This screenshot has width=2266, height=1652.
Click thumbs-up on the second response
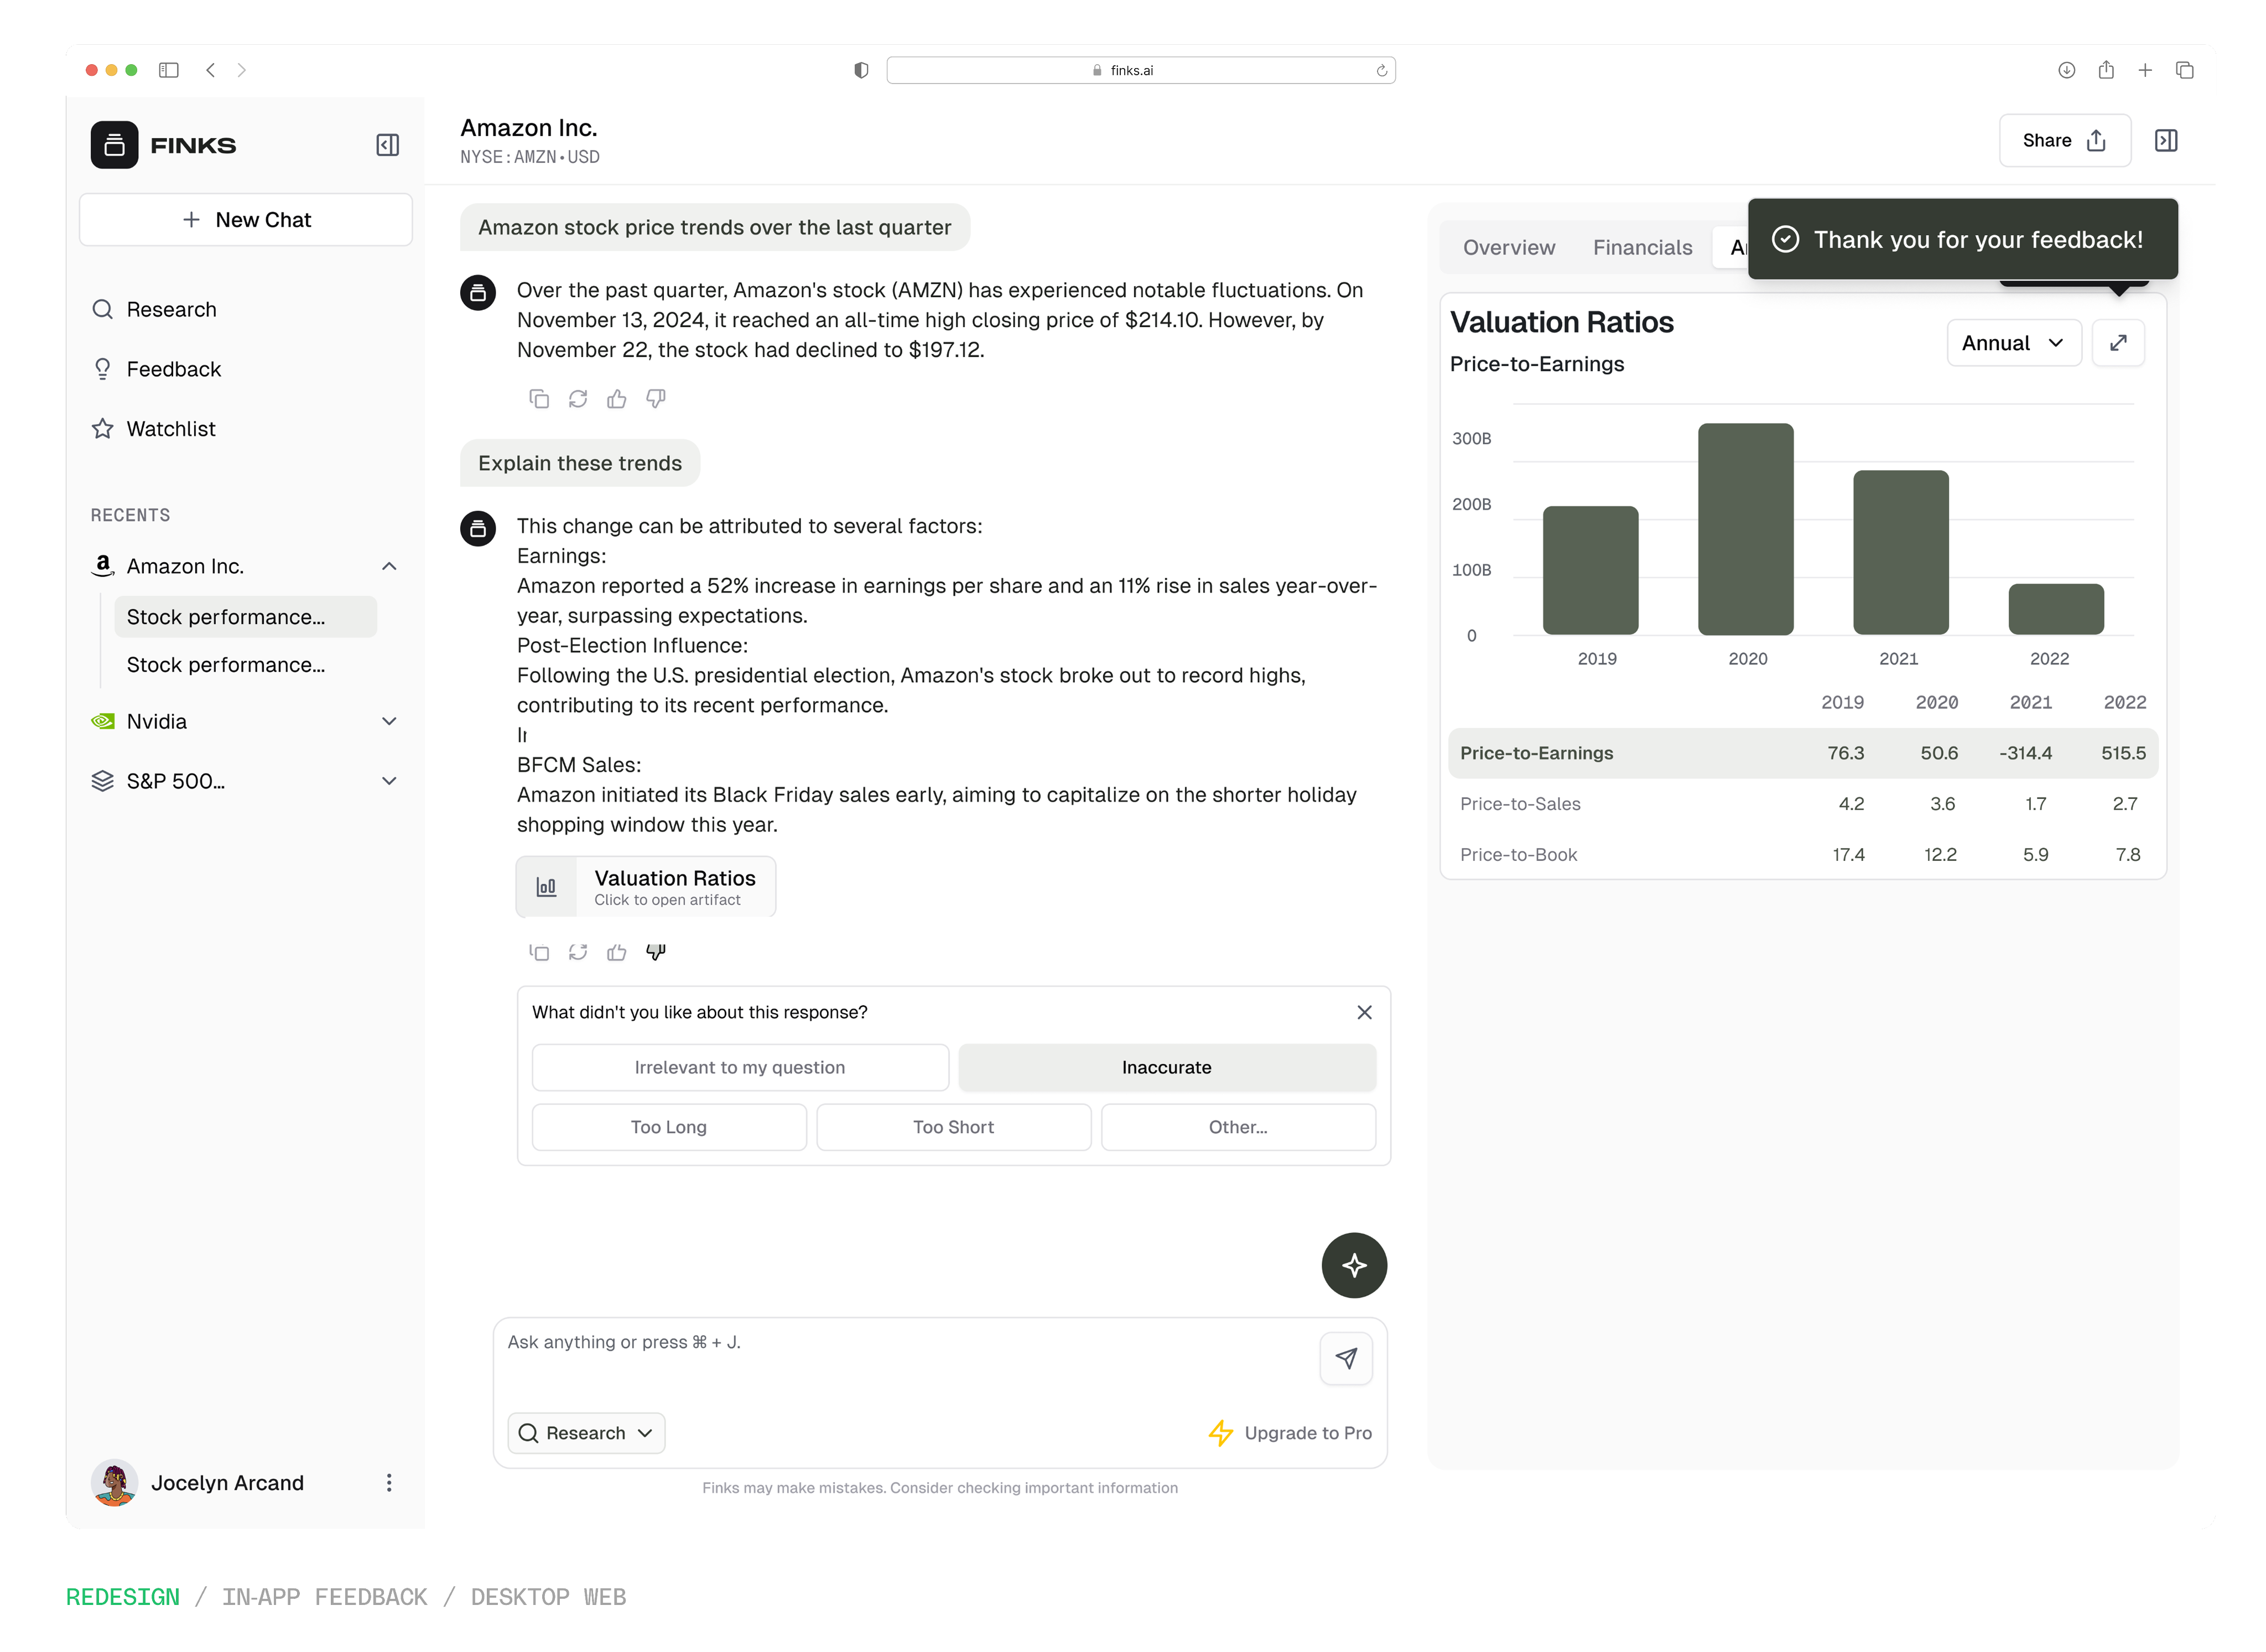click(616, 952)
